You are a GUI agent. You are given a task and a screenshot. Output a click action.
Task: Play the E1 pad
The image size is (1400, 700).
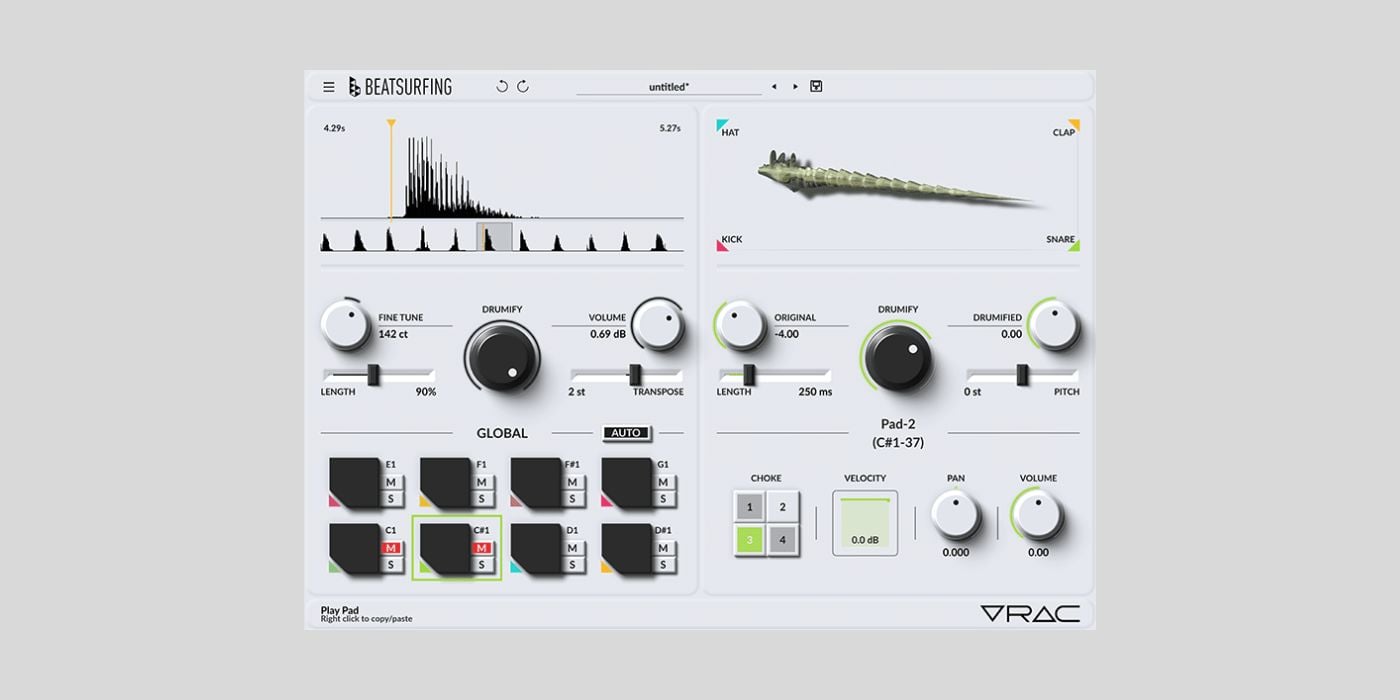click(x=354, y=482)
